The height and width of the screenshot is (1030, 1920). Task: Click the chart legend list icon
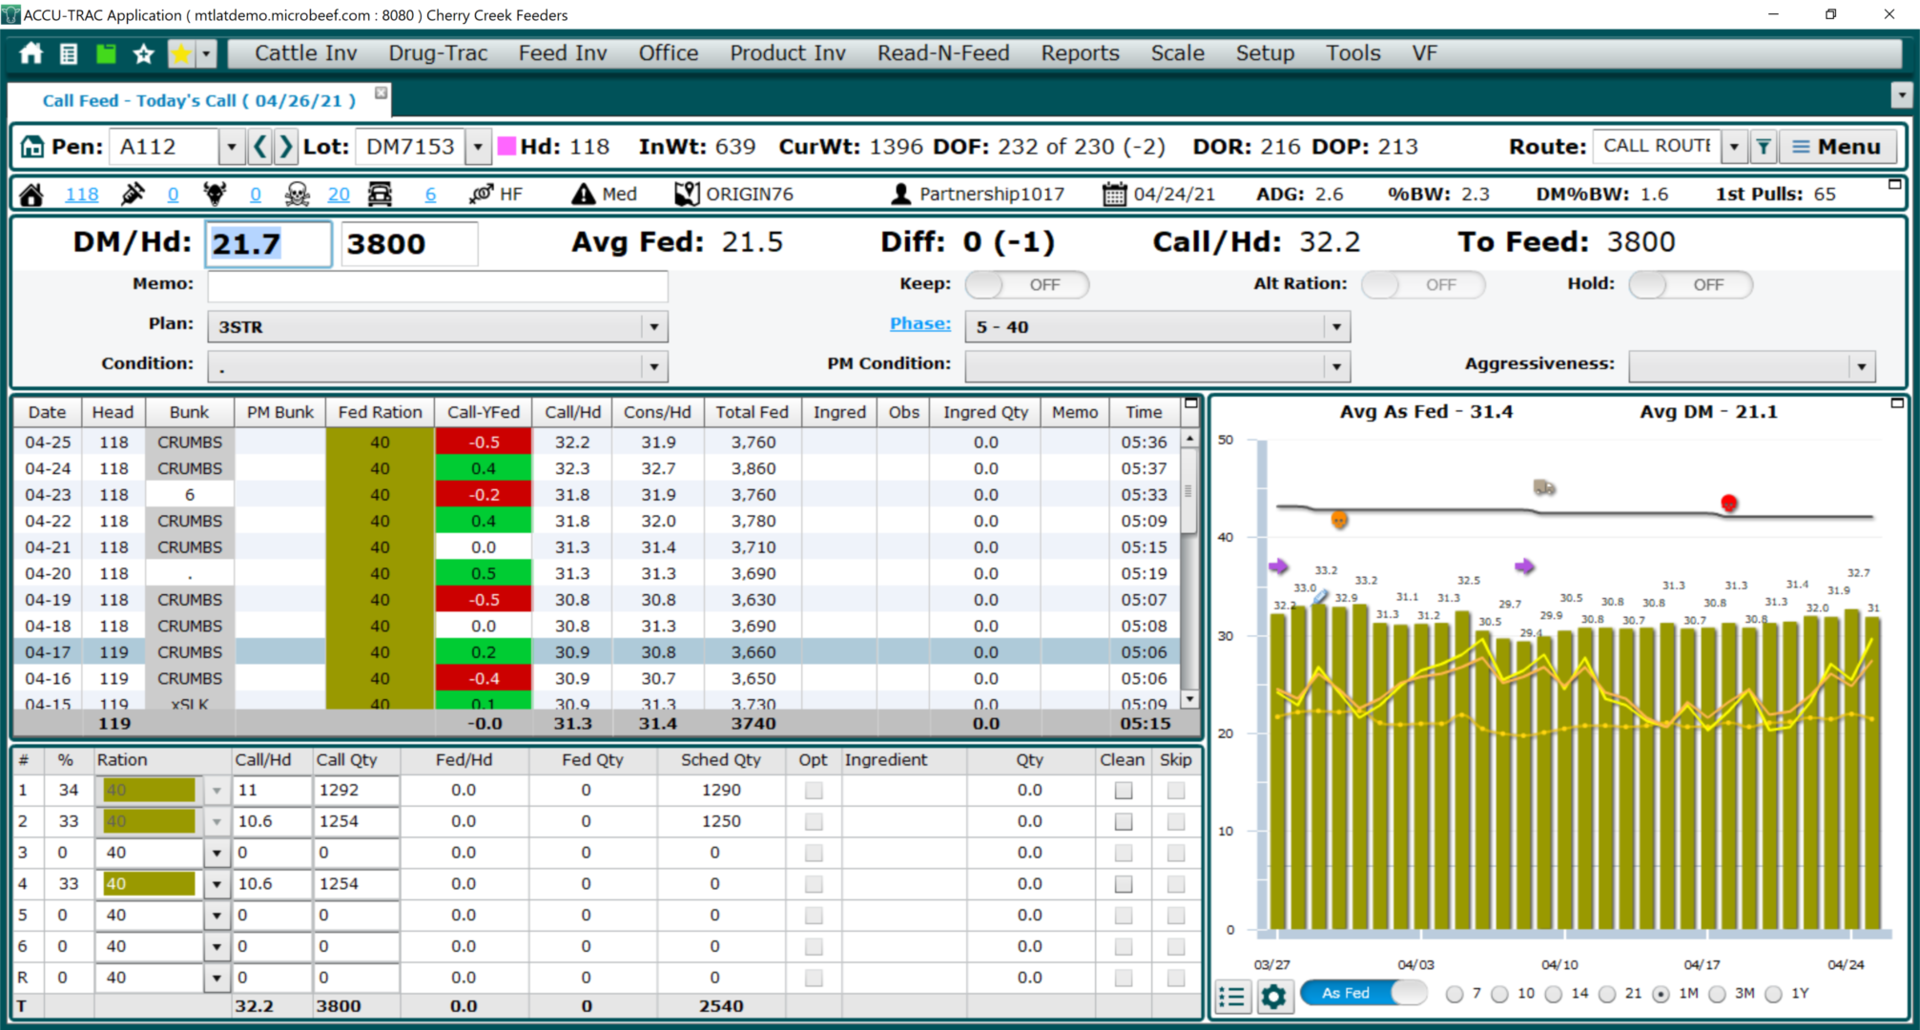tap(1234, 996)
